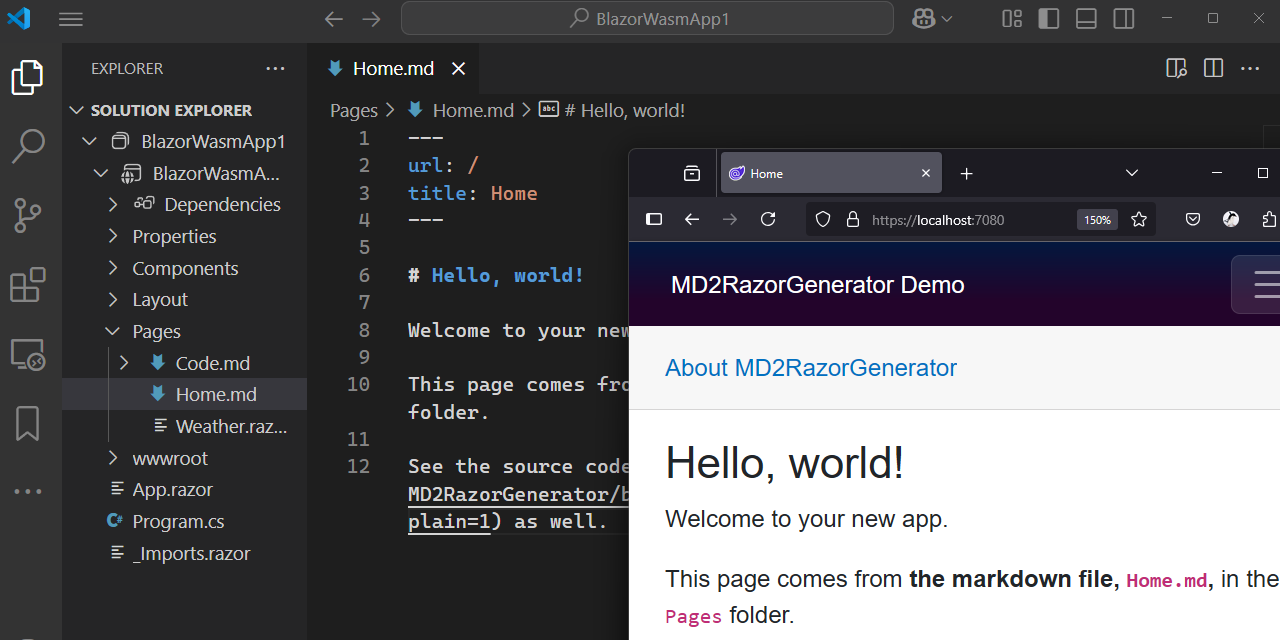Toggle the Firefox sidebar button
1280x640 pixels.
point(654,220)
